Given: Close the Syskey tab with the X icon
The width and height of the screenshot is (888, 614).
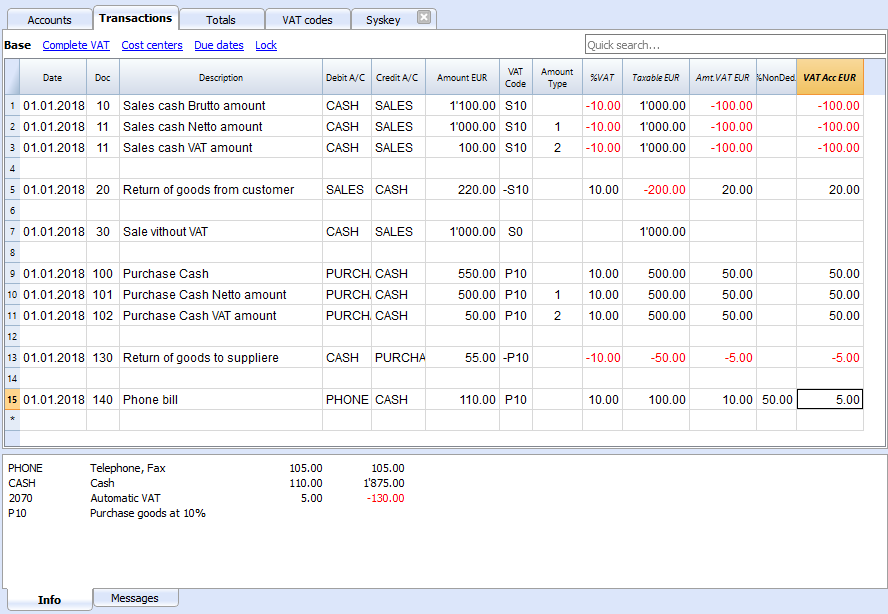Looking at the screenshot, I should pos(424,17).
